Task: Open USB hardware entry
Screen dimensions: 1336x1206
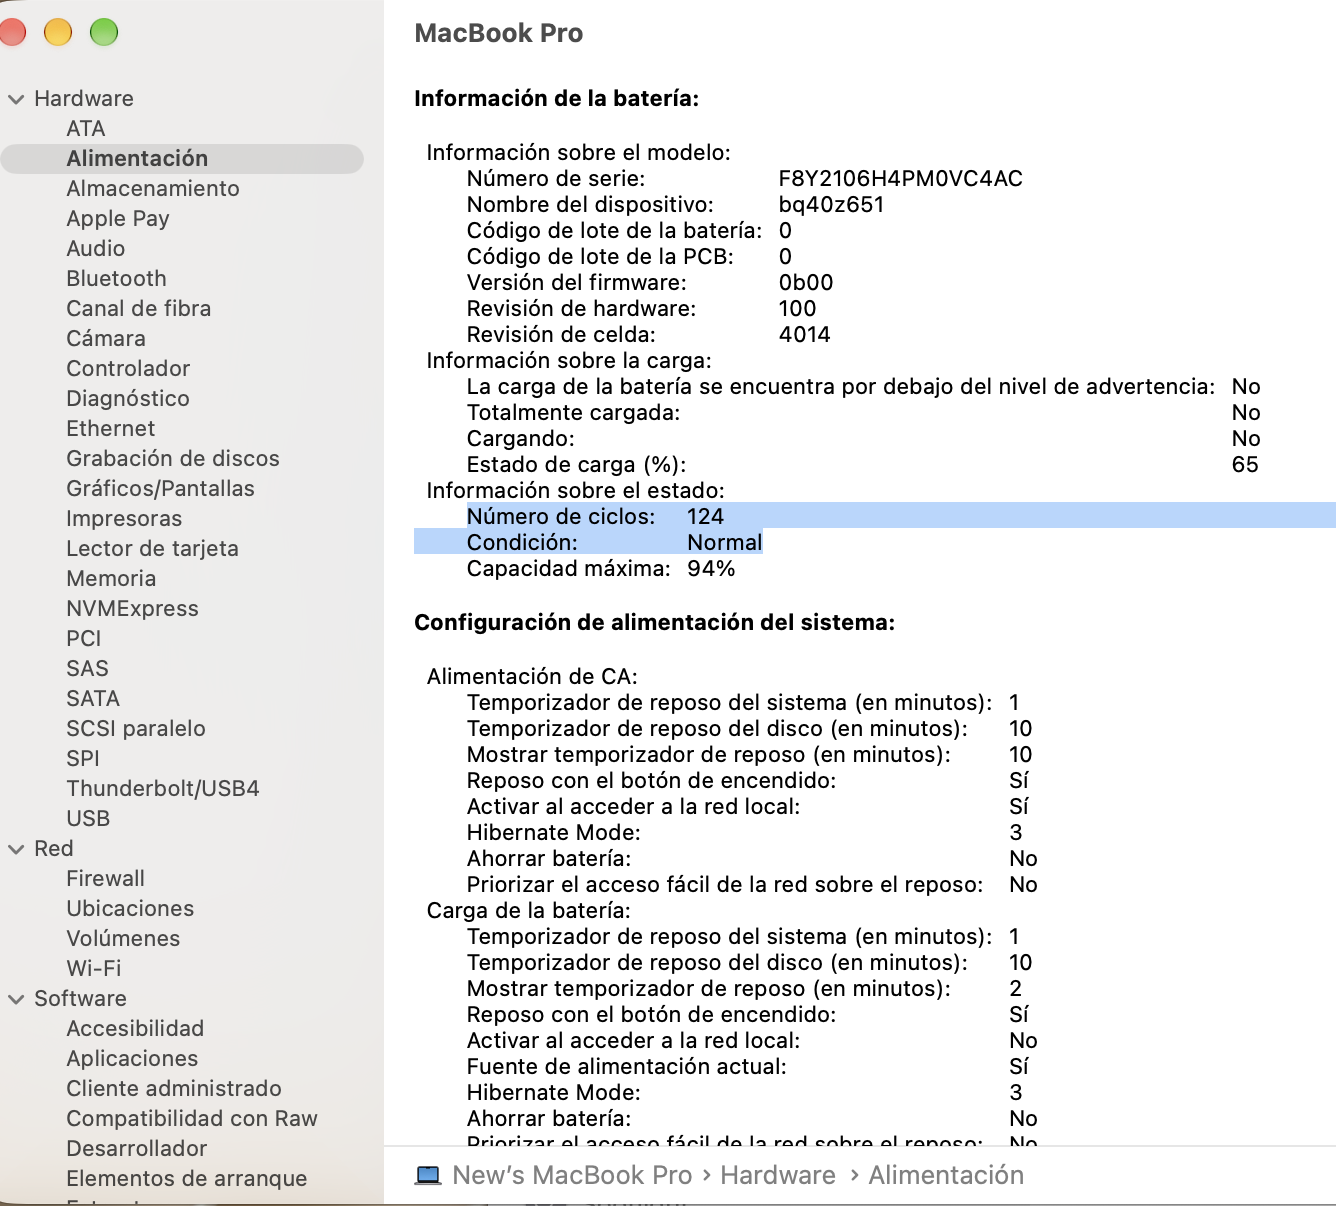Action: coord(88,818)
